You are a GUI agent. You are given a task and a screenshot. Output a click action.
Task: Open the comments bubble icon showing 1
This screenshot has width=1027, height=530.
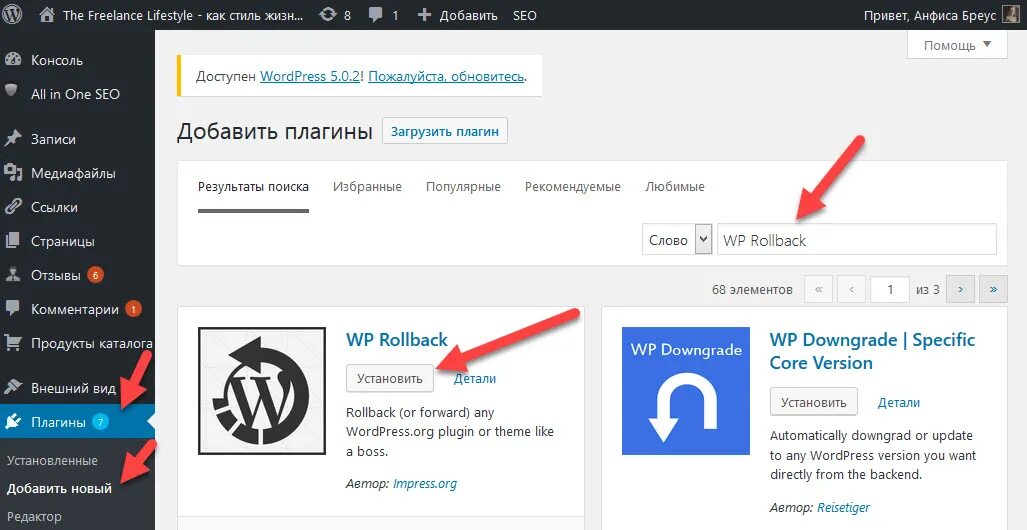point(376,15)
